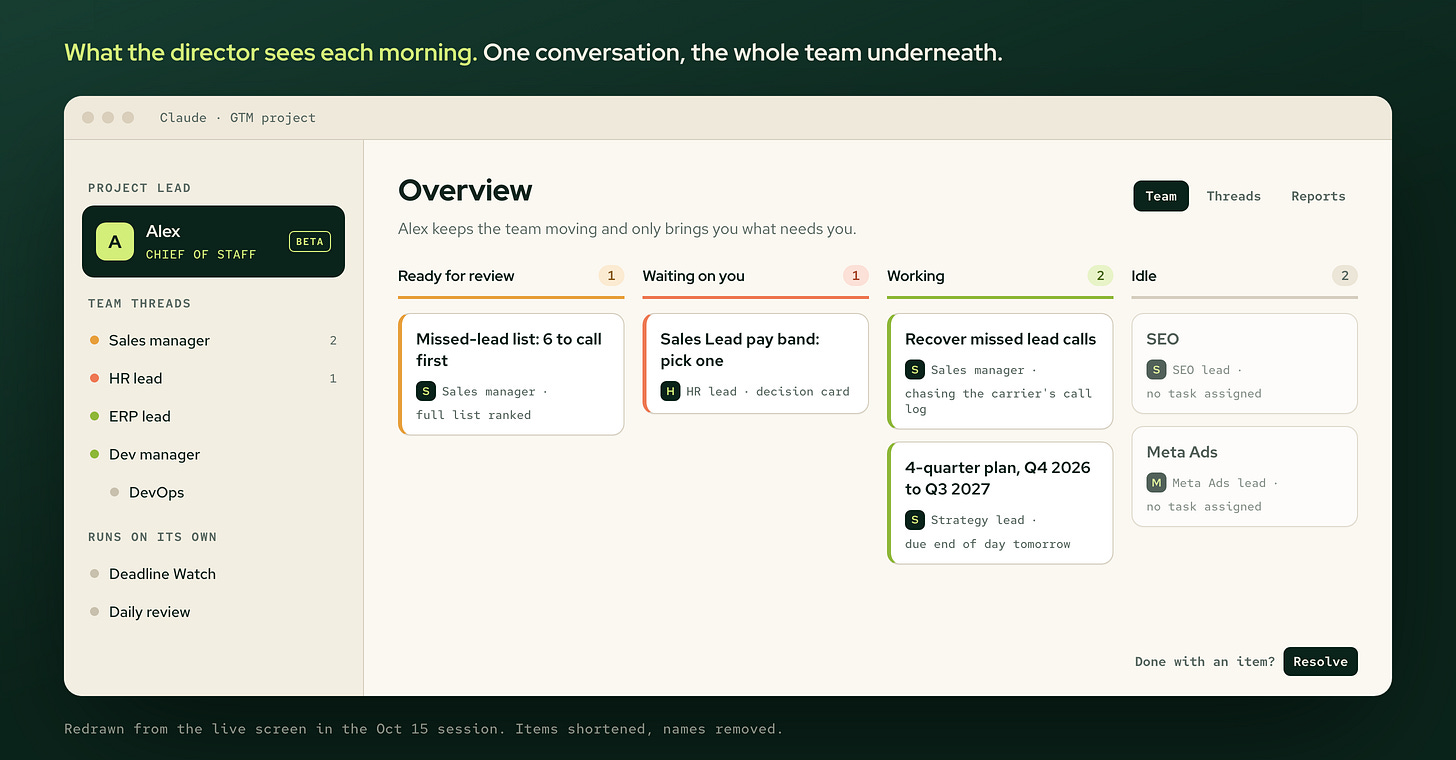This screenshot has height=760, width=1456.
Task: Click the S avatar on Missed-lead list card
Action: pyautogui.click(x=425, y=391)
